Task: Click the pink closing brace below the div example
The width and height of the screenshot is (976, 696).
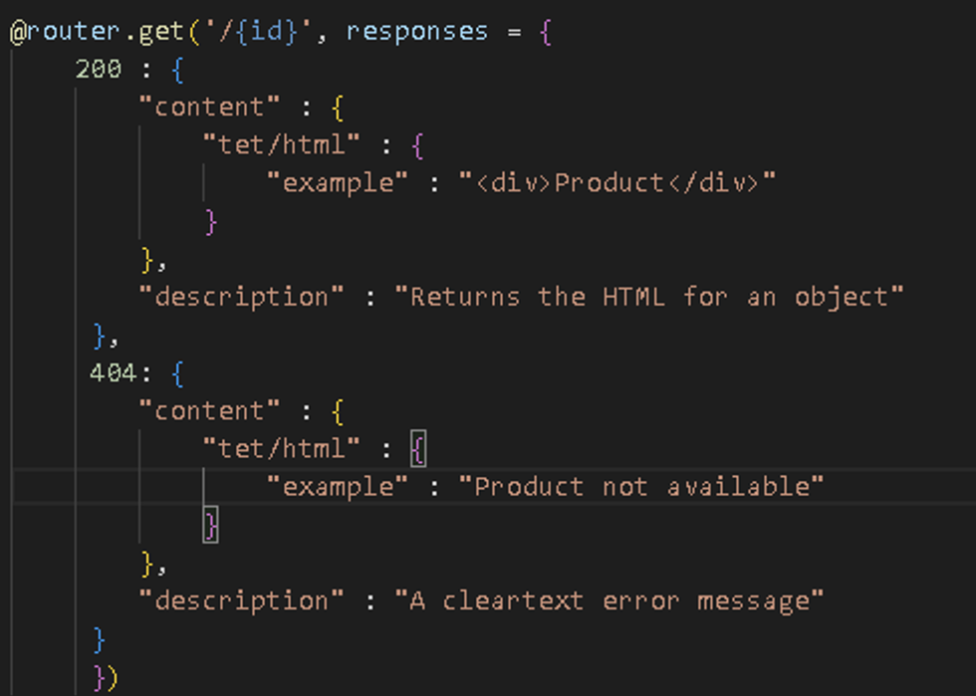Action: (210, 221)
